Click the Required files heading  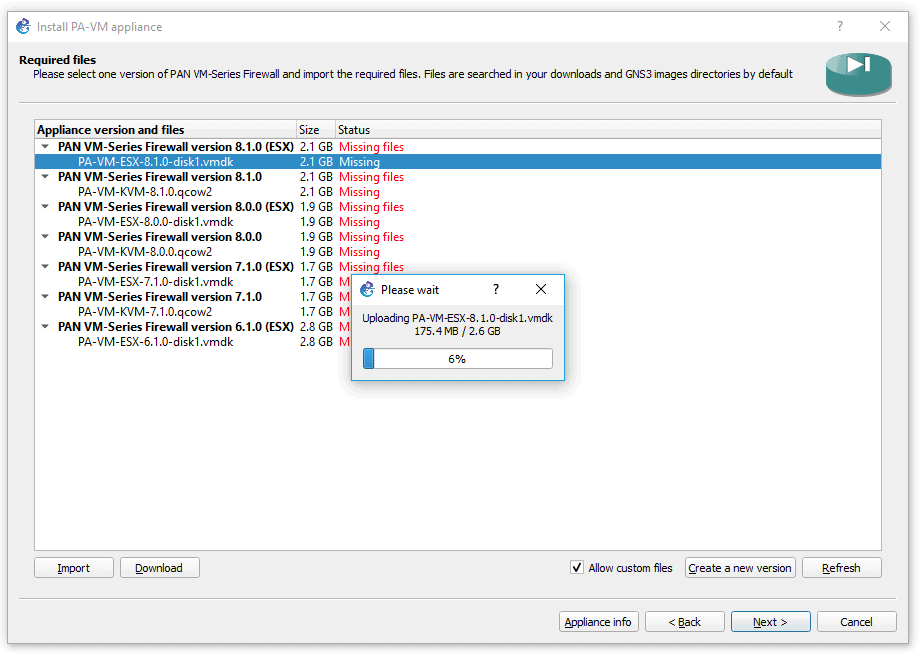(58, 59)
